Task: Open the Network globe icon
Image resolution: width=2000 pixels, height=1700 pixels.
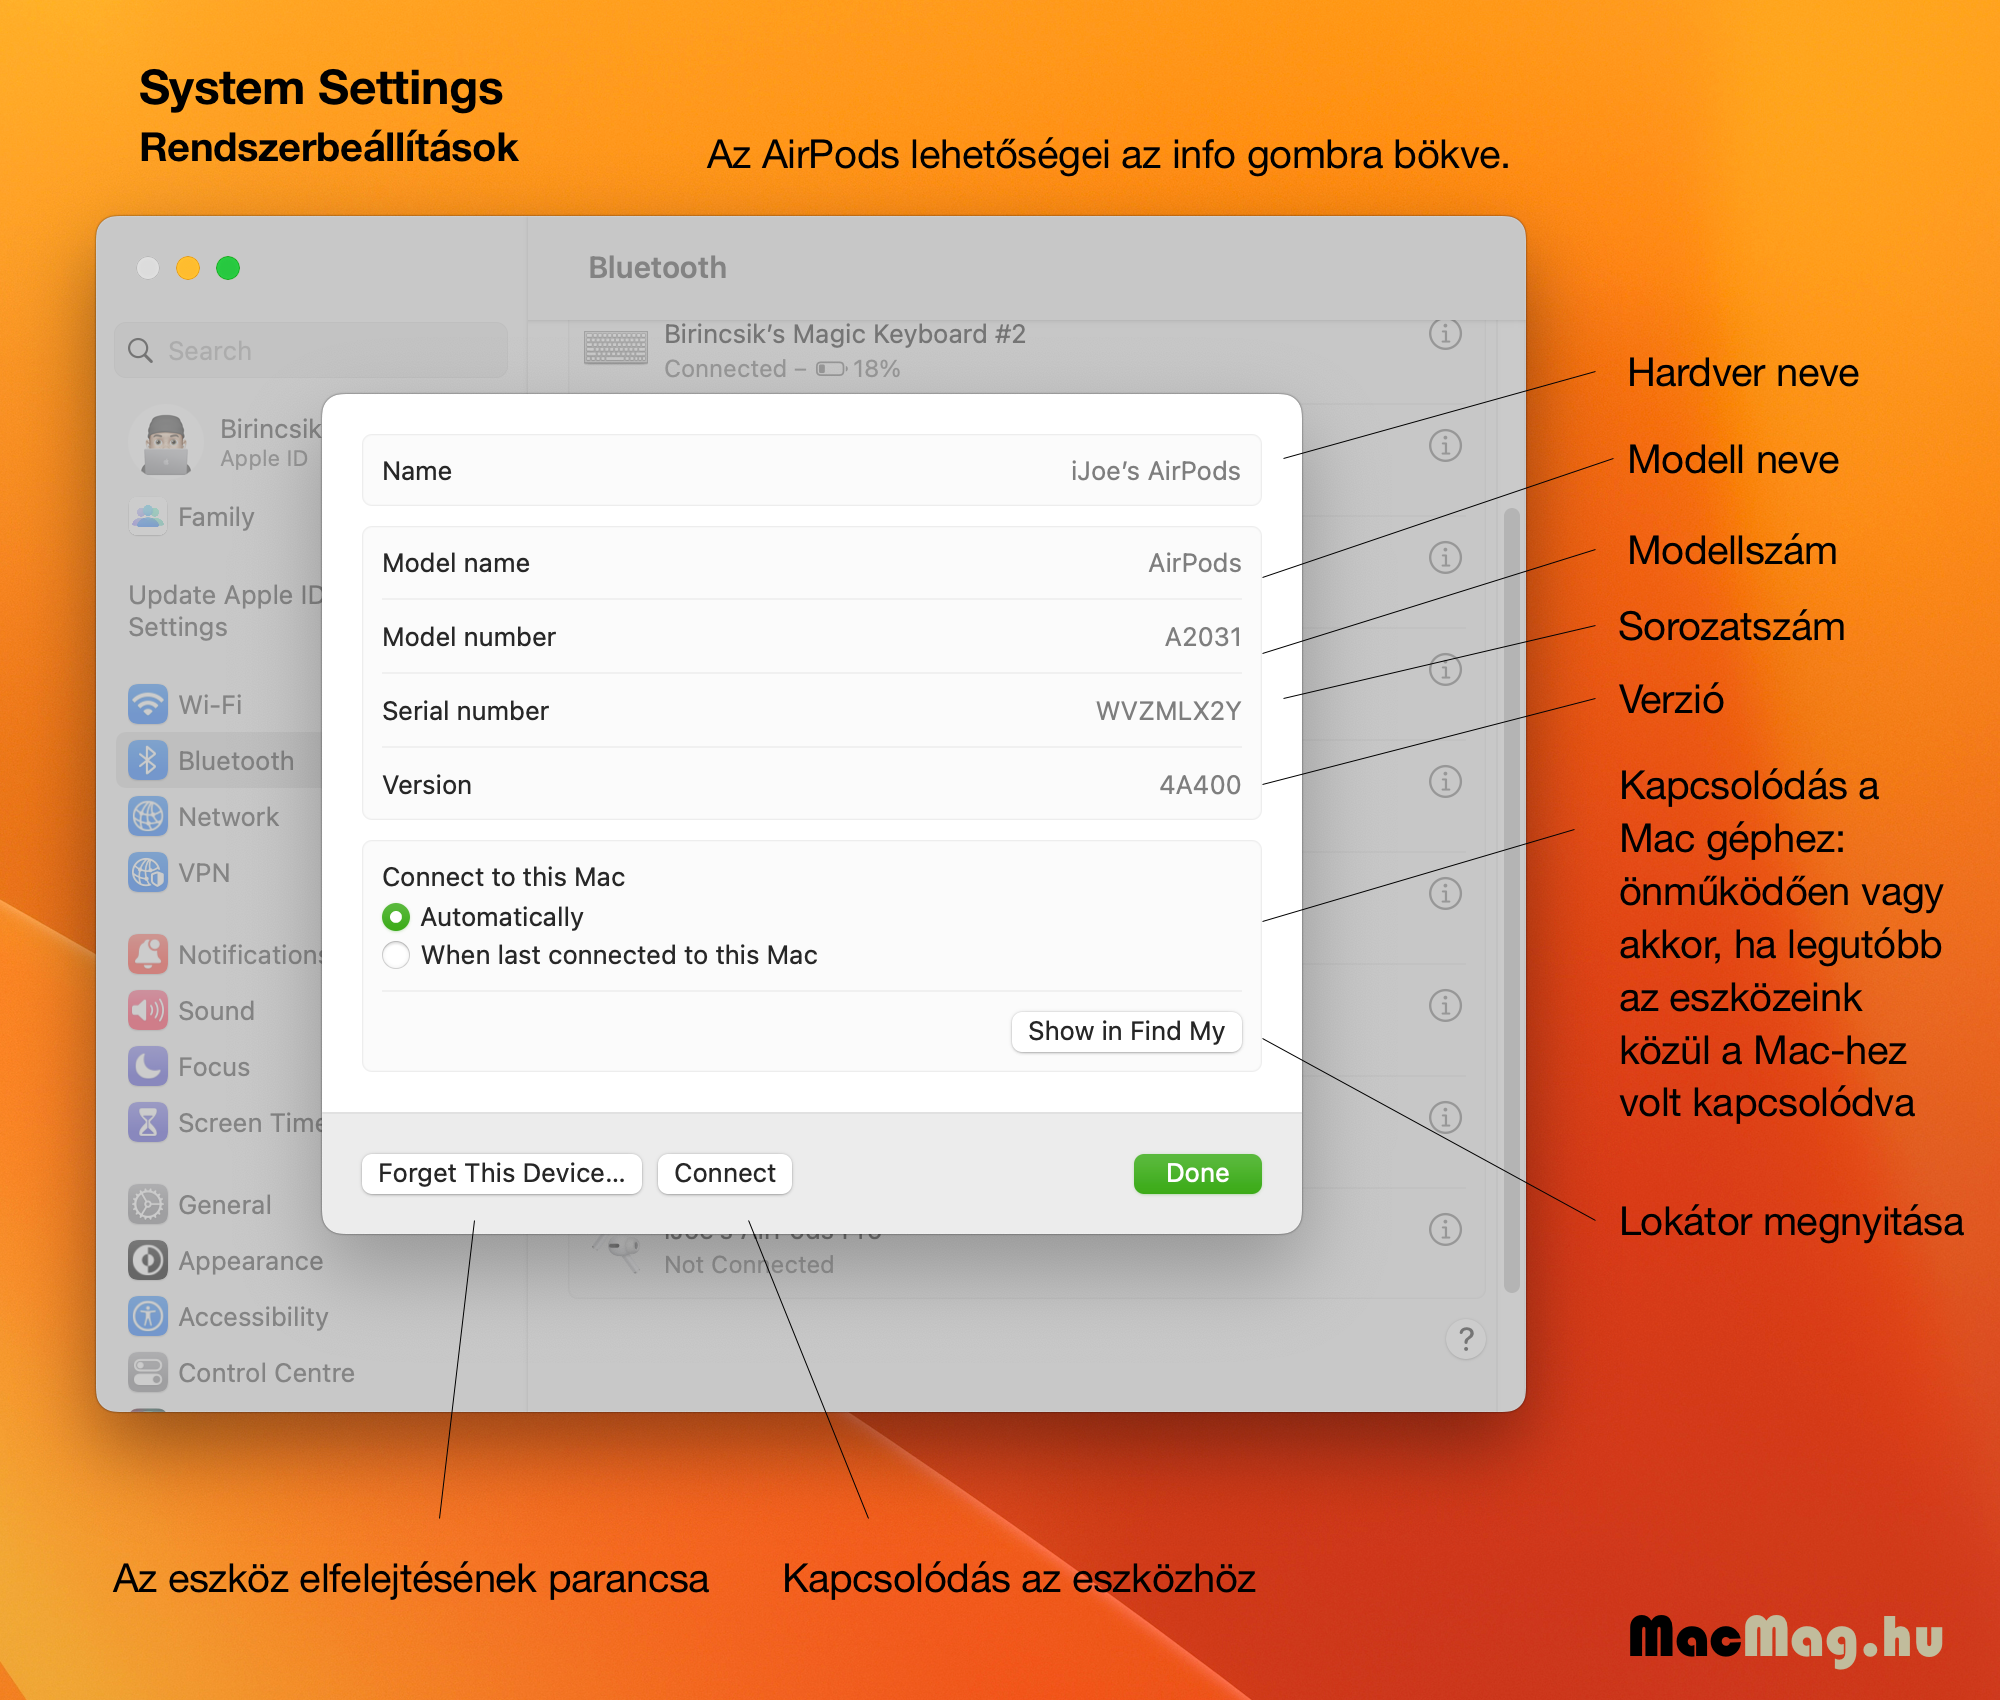Action: (x=148, y=816)
